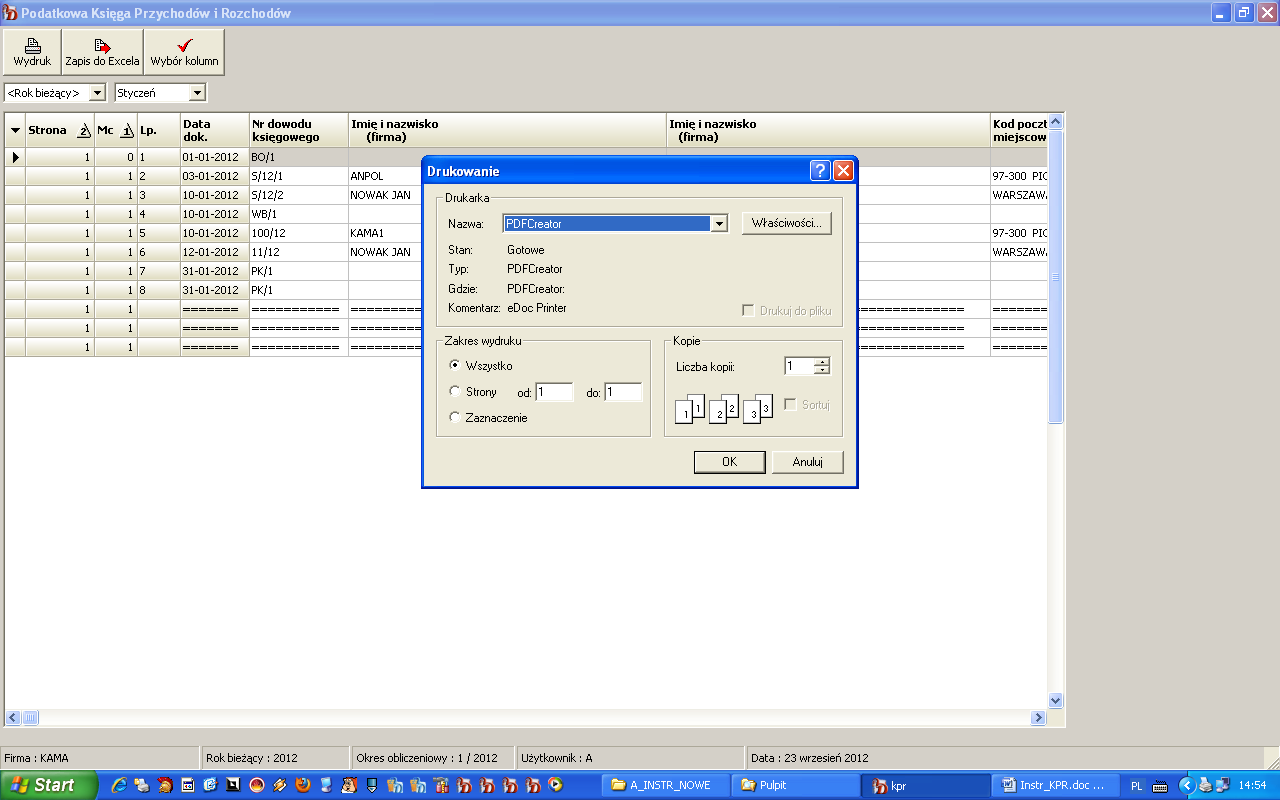1280x800 pixels.
Task: Click the Liczba kopii number field
Action: pyautogui.click(x=799, y=367)
